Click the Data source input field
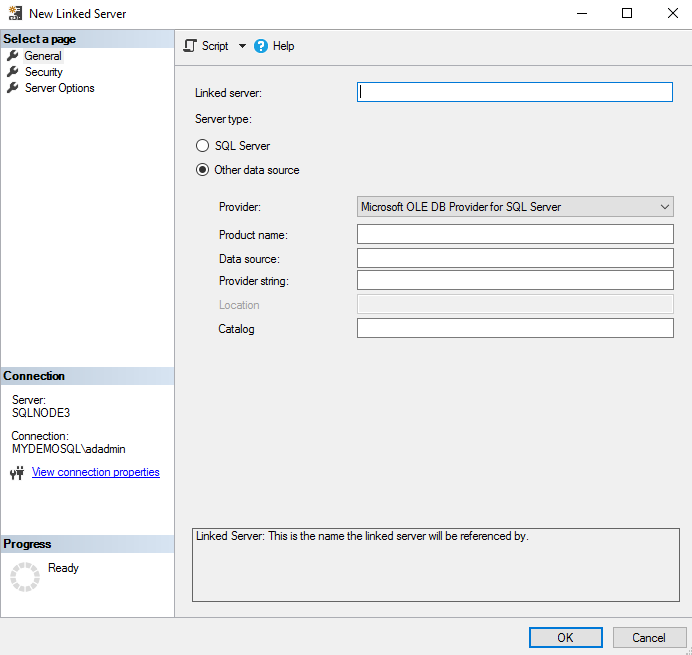692x655 pixels. coord(515,258)
